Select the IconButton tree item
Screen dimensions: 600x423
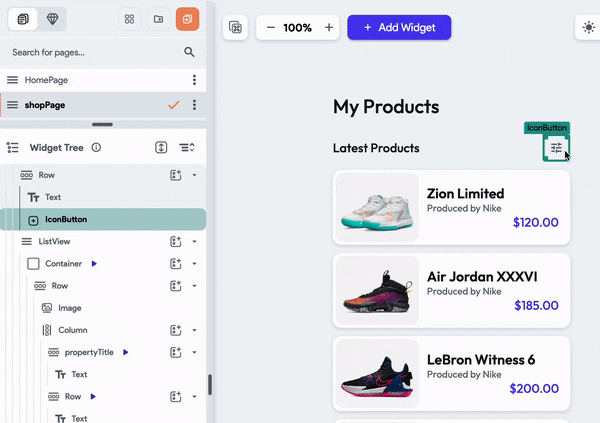pyautogui.click(x=103, y=219)
